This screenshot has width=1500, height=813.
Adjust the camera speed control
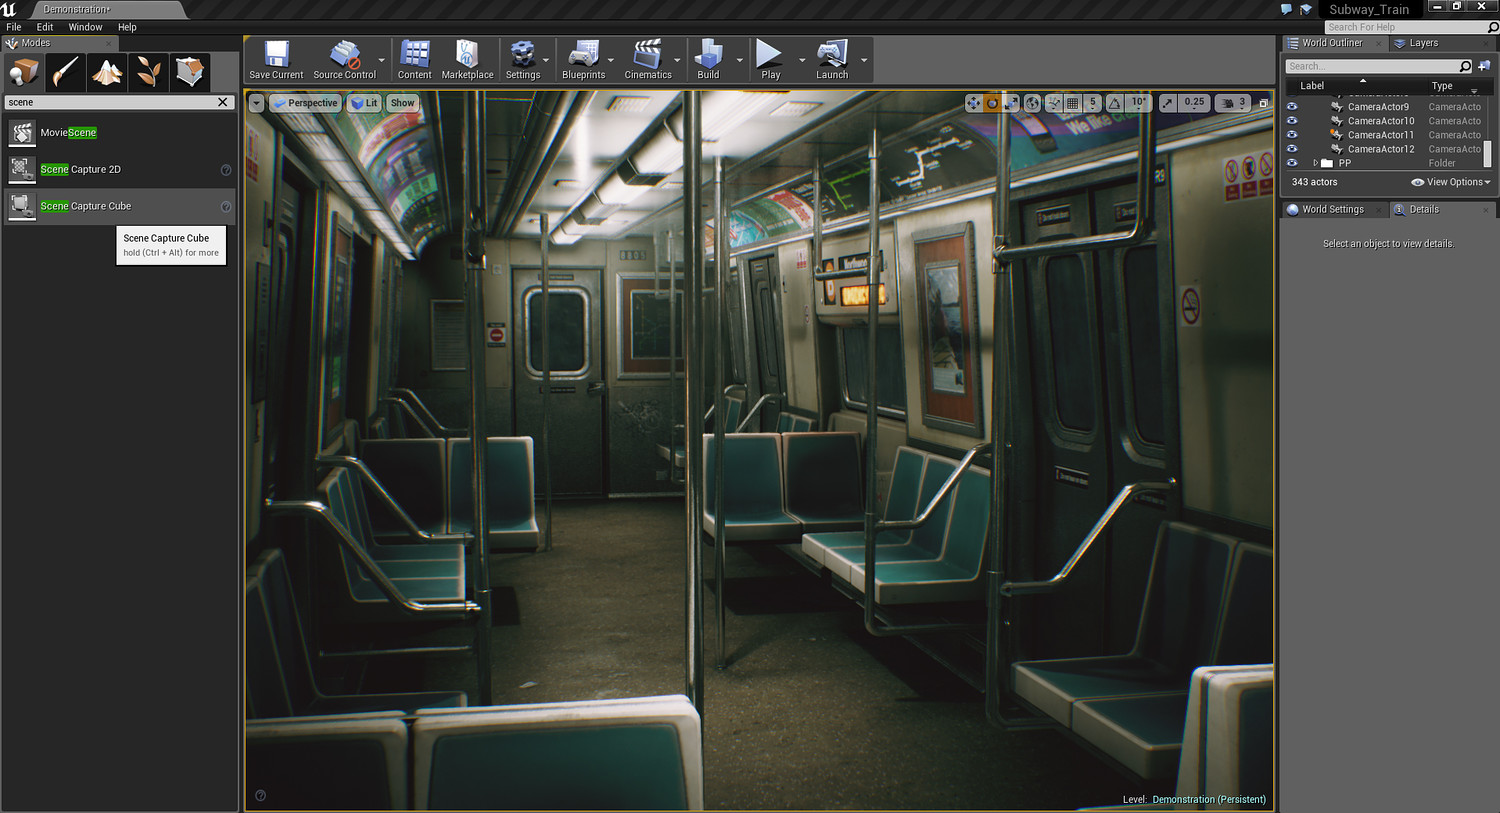(x=1232, y=102)
